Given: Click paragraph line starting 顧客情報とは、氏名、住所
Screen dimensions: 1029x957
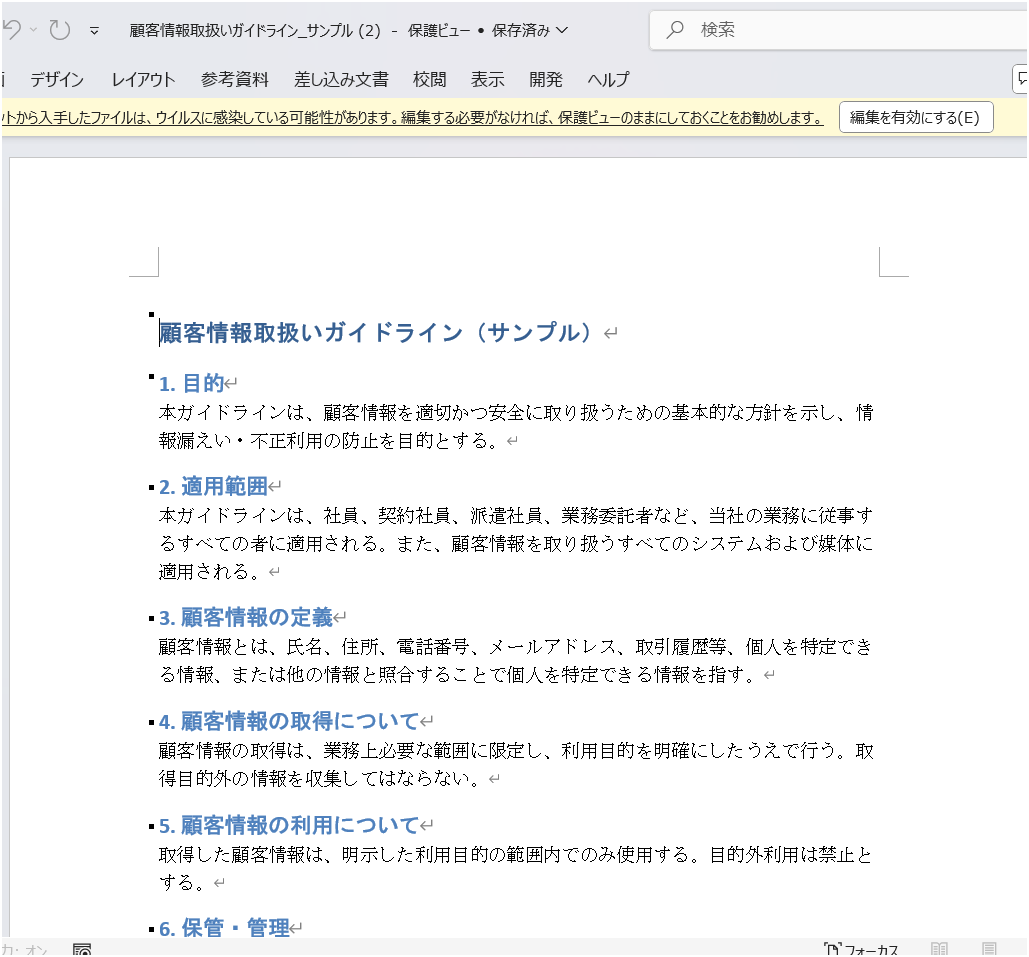Looking at the screenshot, I should pyautogui.click(x=516, y=647).
